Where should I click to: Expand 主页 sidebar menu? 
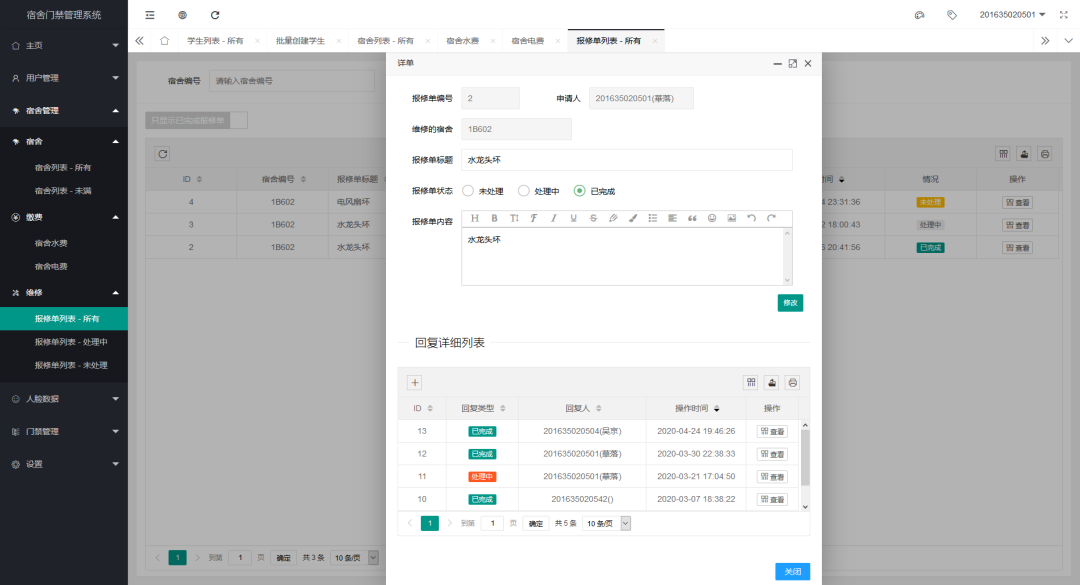64,45
